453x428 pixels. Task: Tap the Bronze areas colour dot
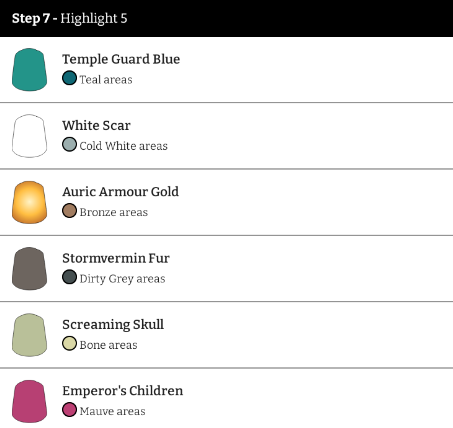pos(69,211)
